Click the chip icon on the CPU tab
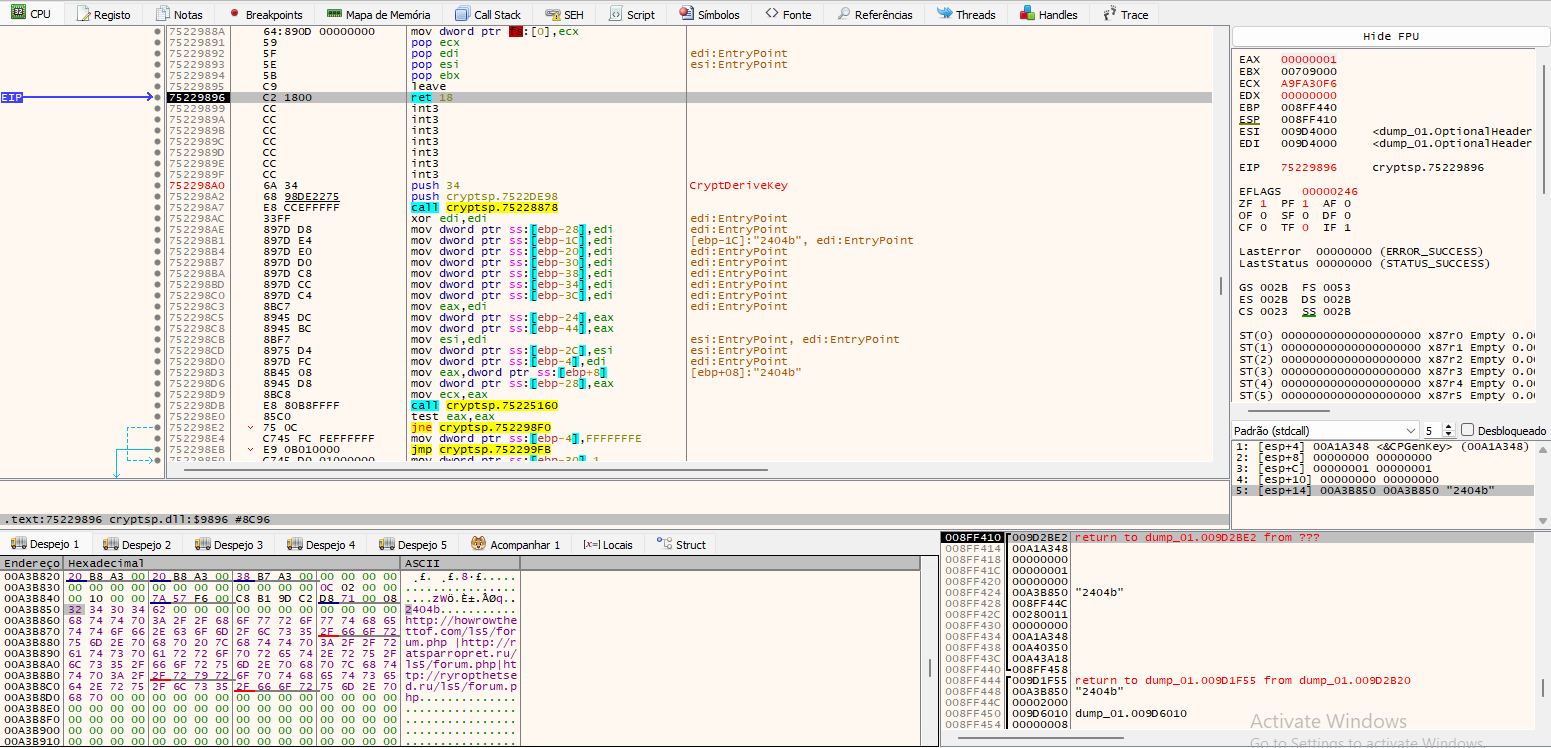The width and height of the screenshot is (1551, 748). coord(16,14)
